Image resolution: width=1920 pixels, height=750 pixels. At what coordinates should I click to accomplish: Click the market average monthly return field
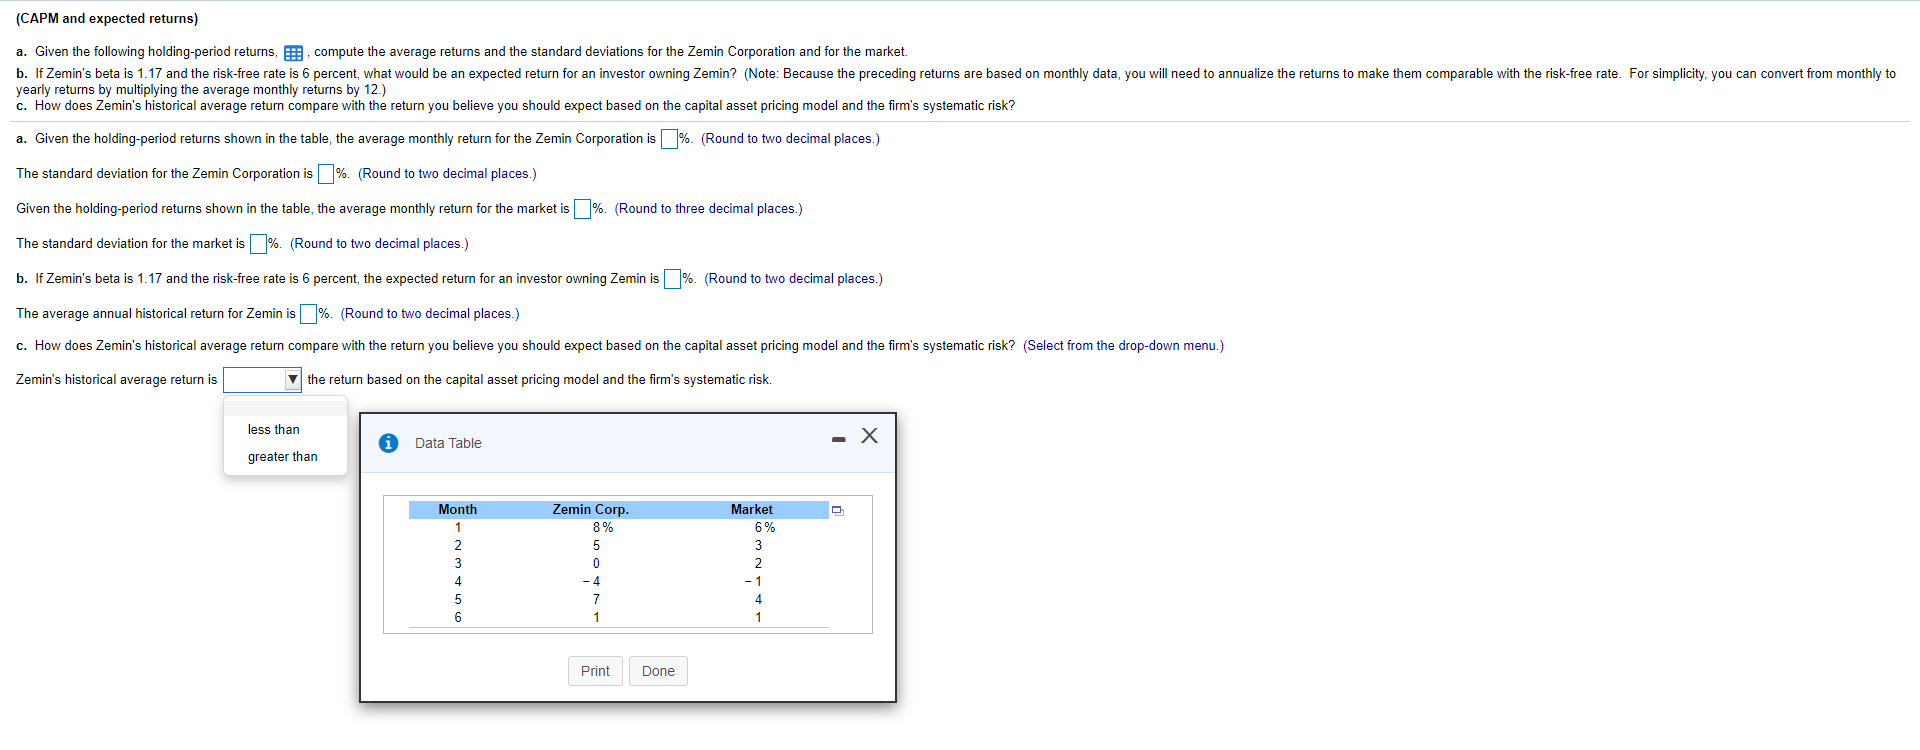point(583,209)
